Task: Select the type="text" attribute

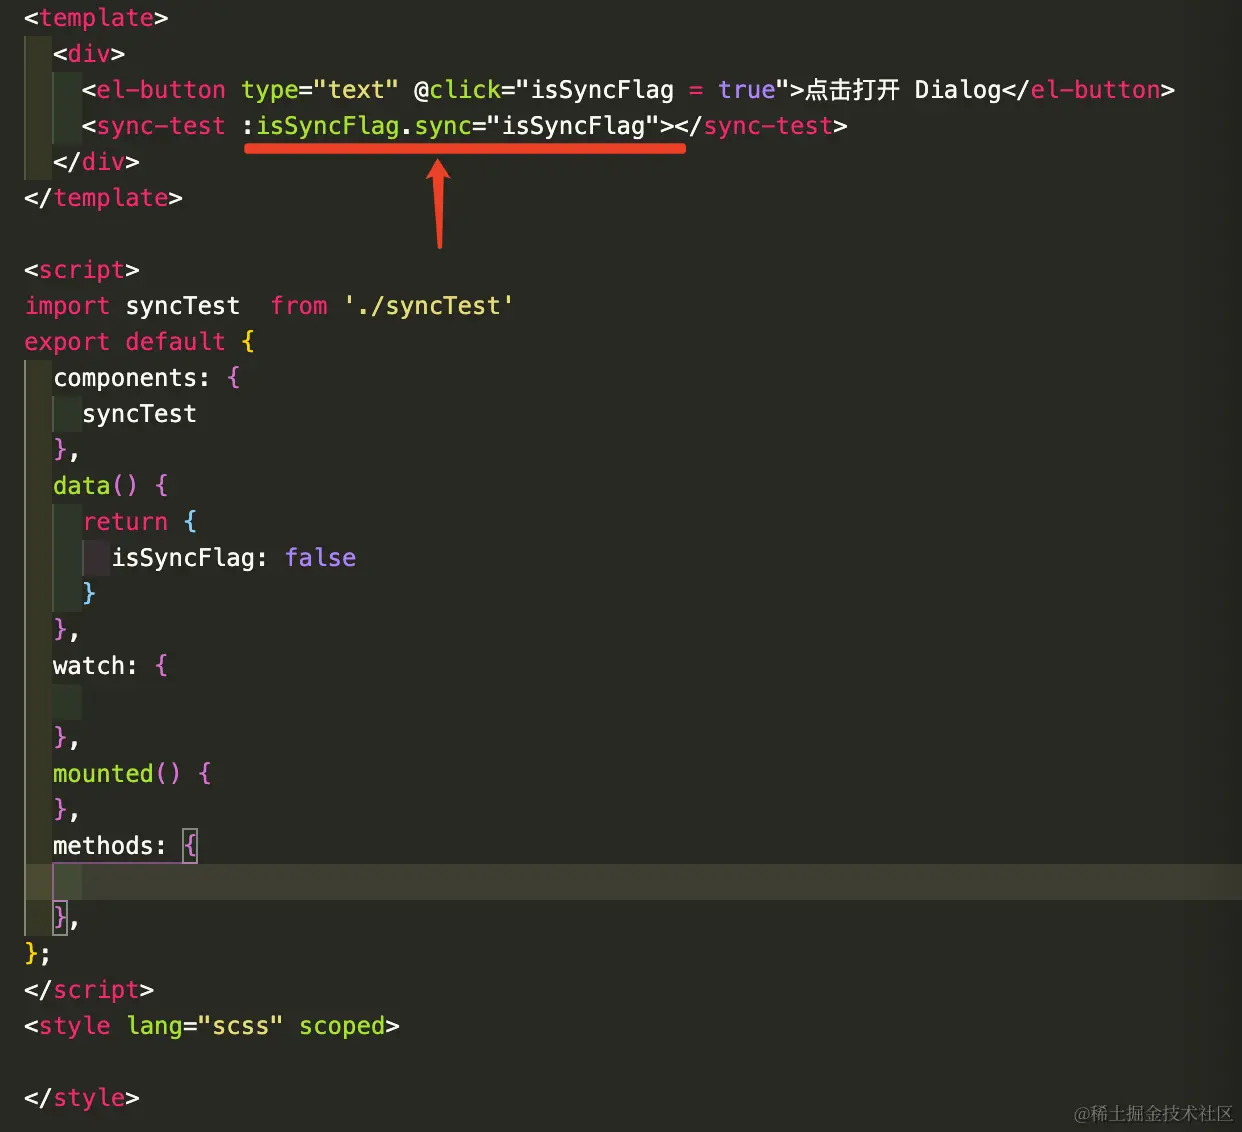Action: [320, 90]
